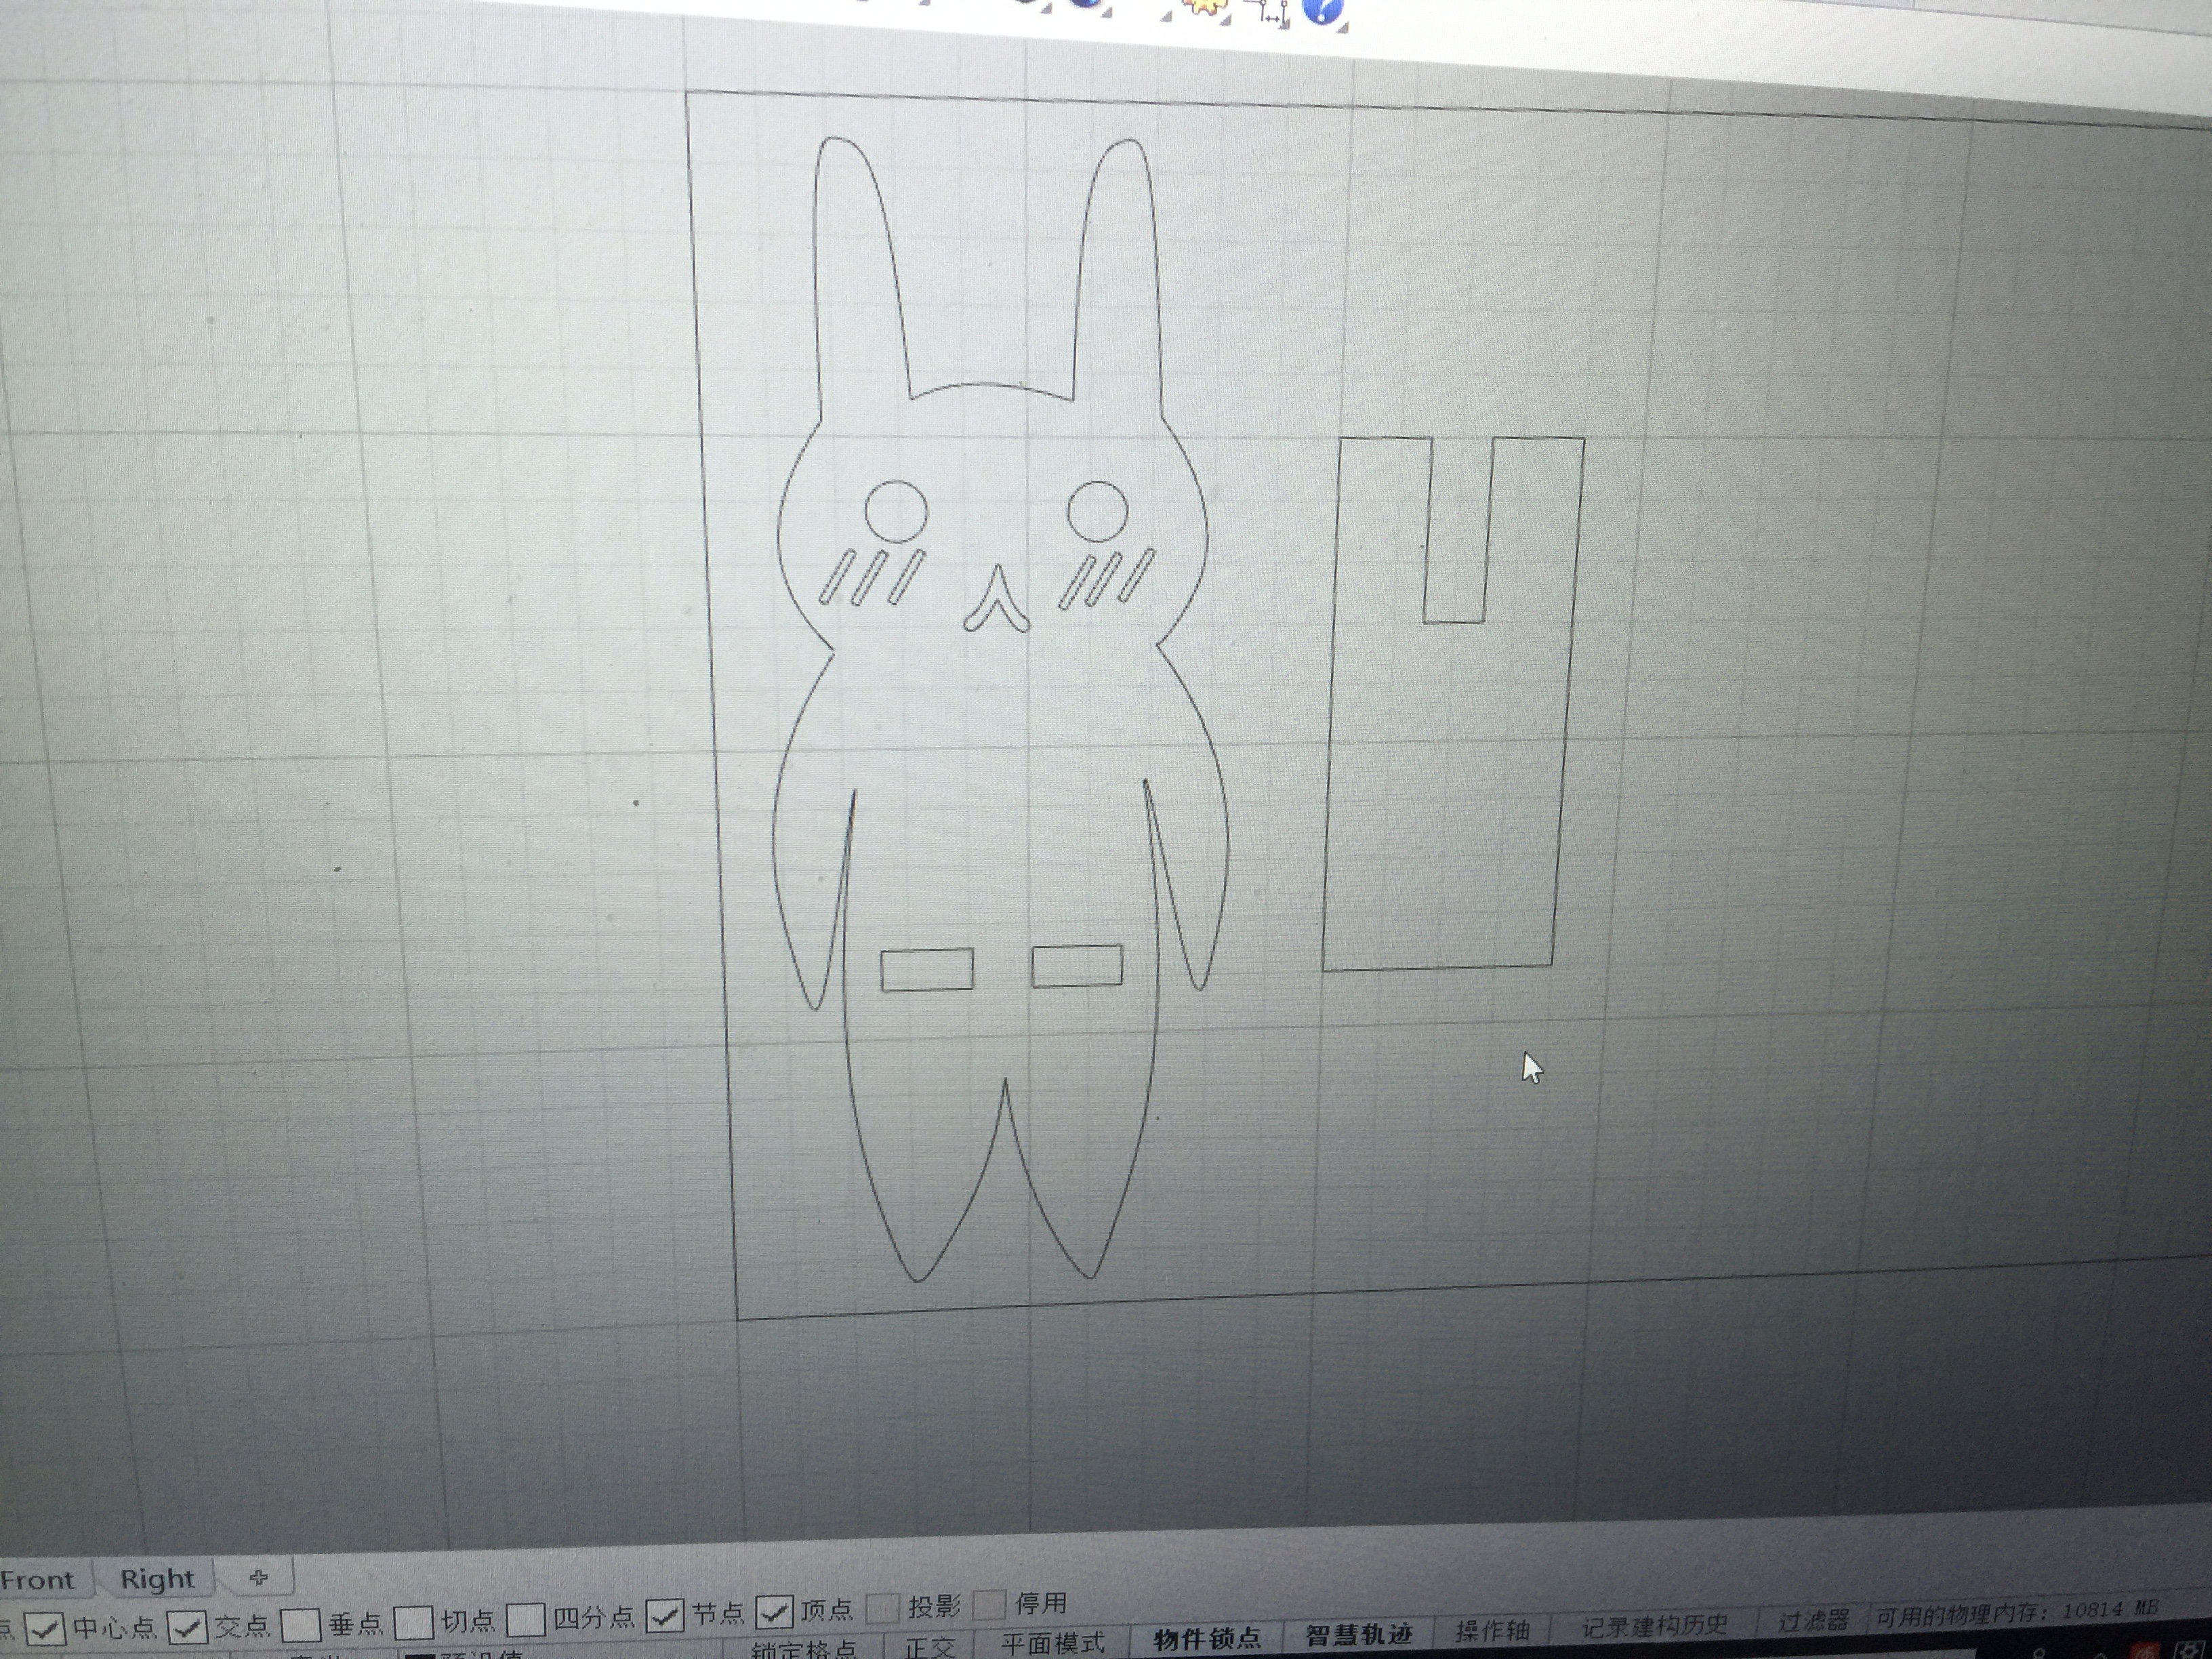Open the options gear icon
Screen dimensions: 2212x1659
1204,9
